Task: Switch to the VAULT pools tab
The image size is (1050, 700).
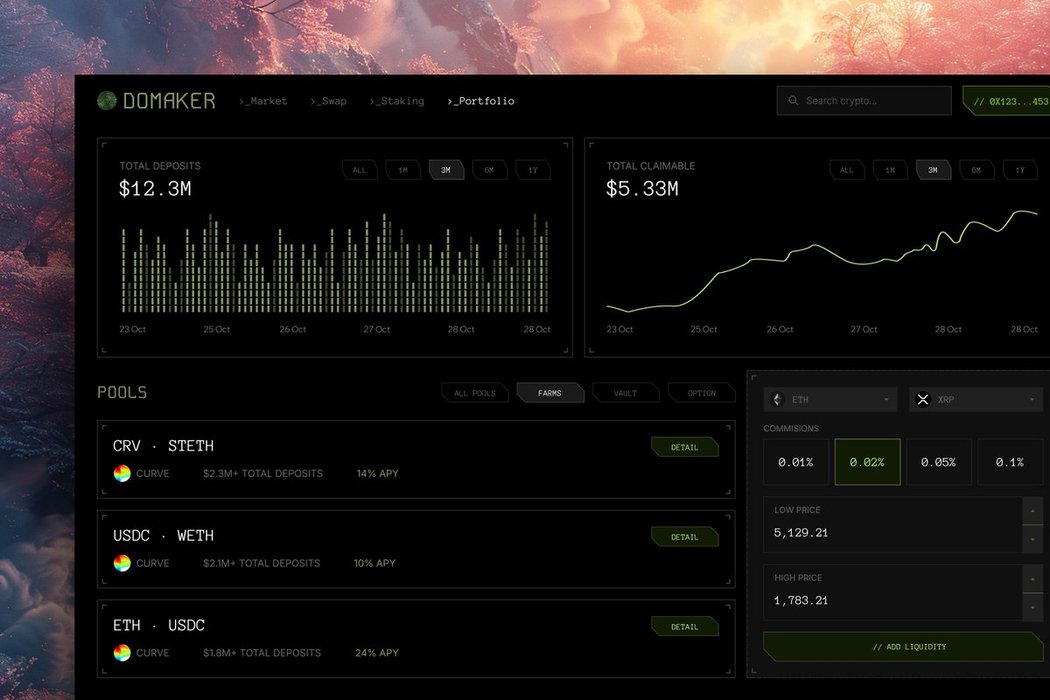Action: click(625, 393)
